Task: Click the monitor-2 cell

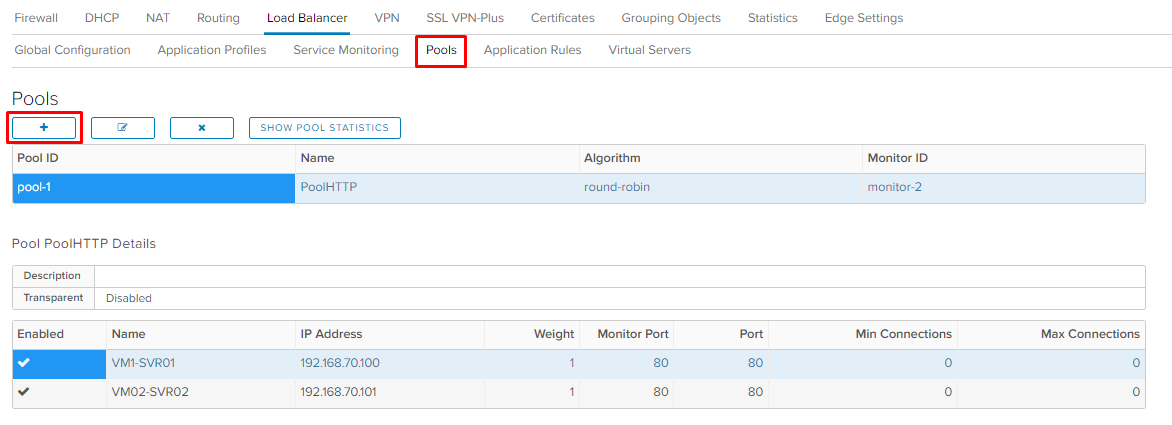Action: click(x=1004, y=187)
